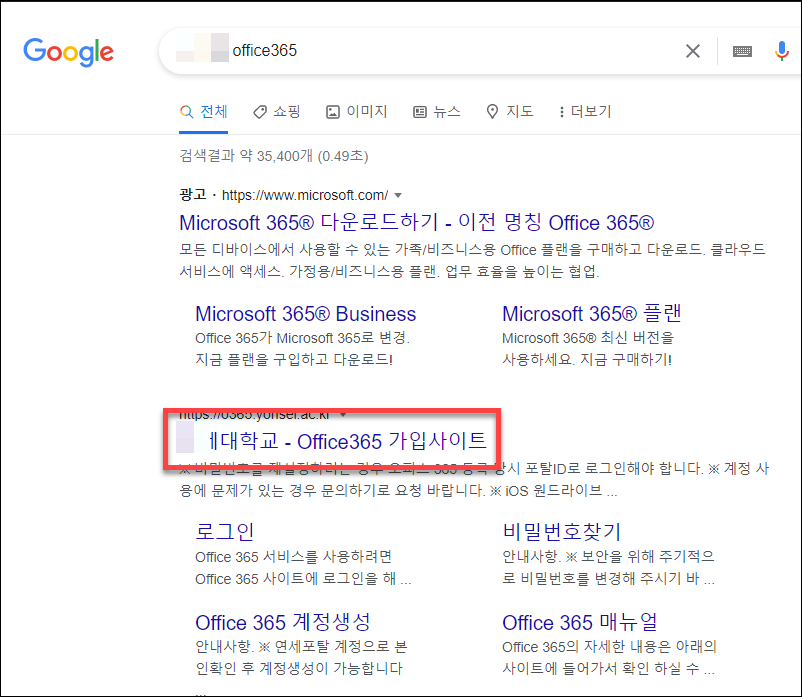Switch to the 이미지 tab

[x=357, y=111]
